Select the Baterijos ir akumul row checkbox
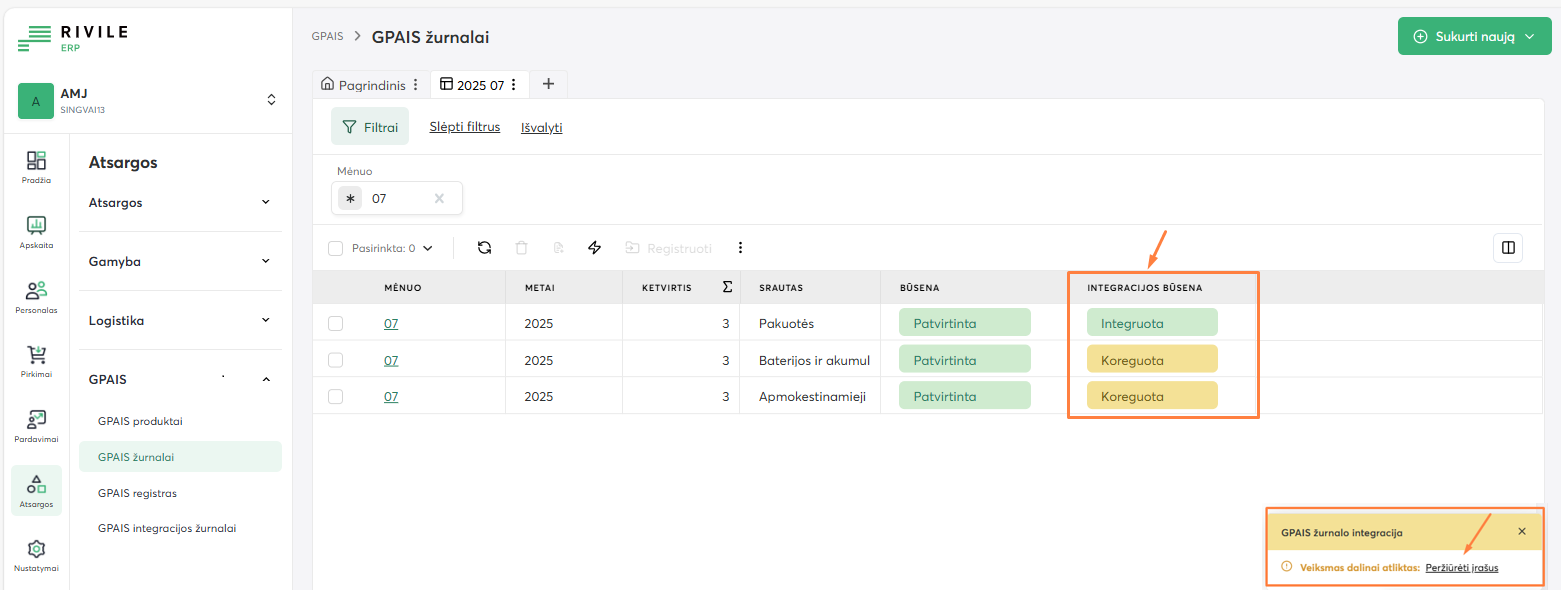 click(x=336, y=360)
